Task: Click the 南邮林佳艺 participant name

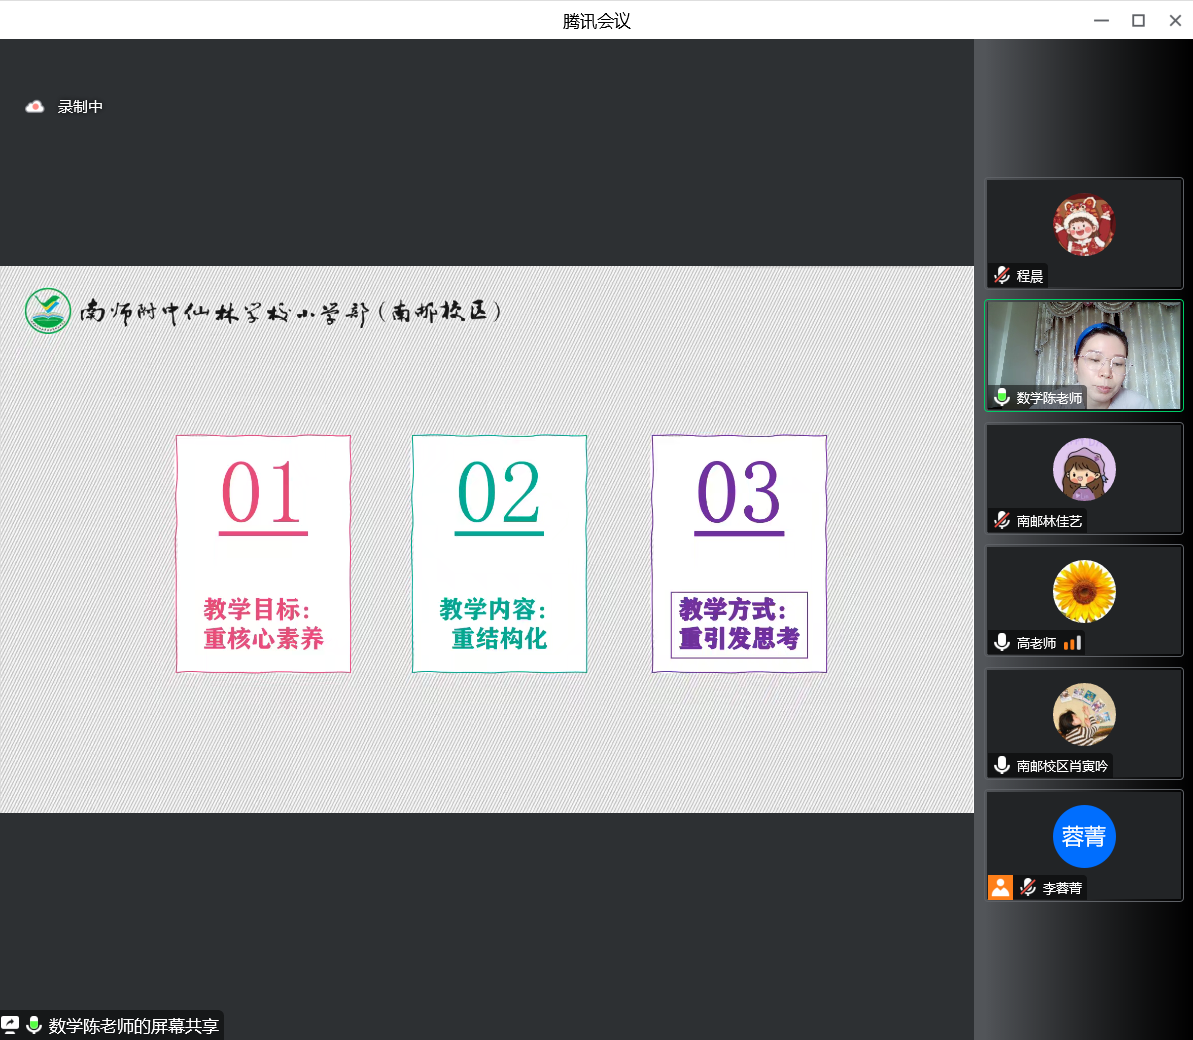Action: (1048, 521)
